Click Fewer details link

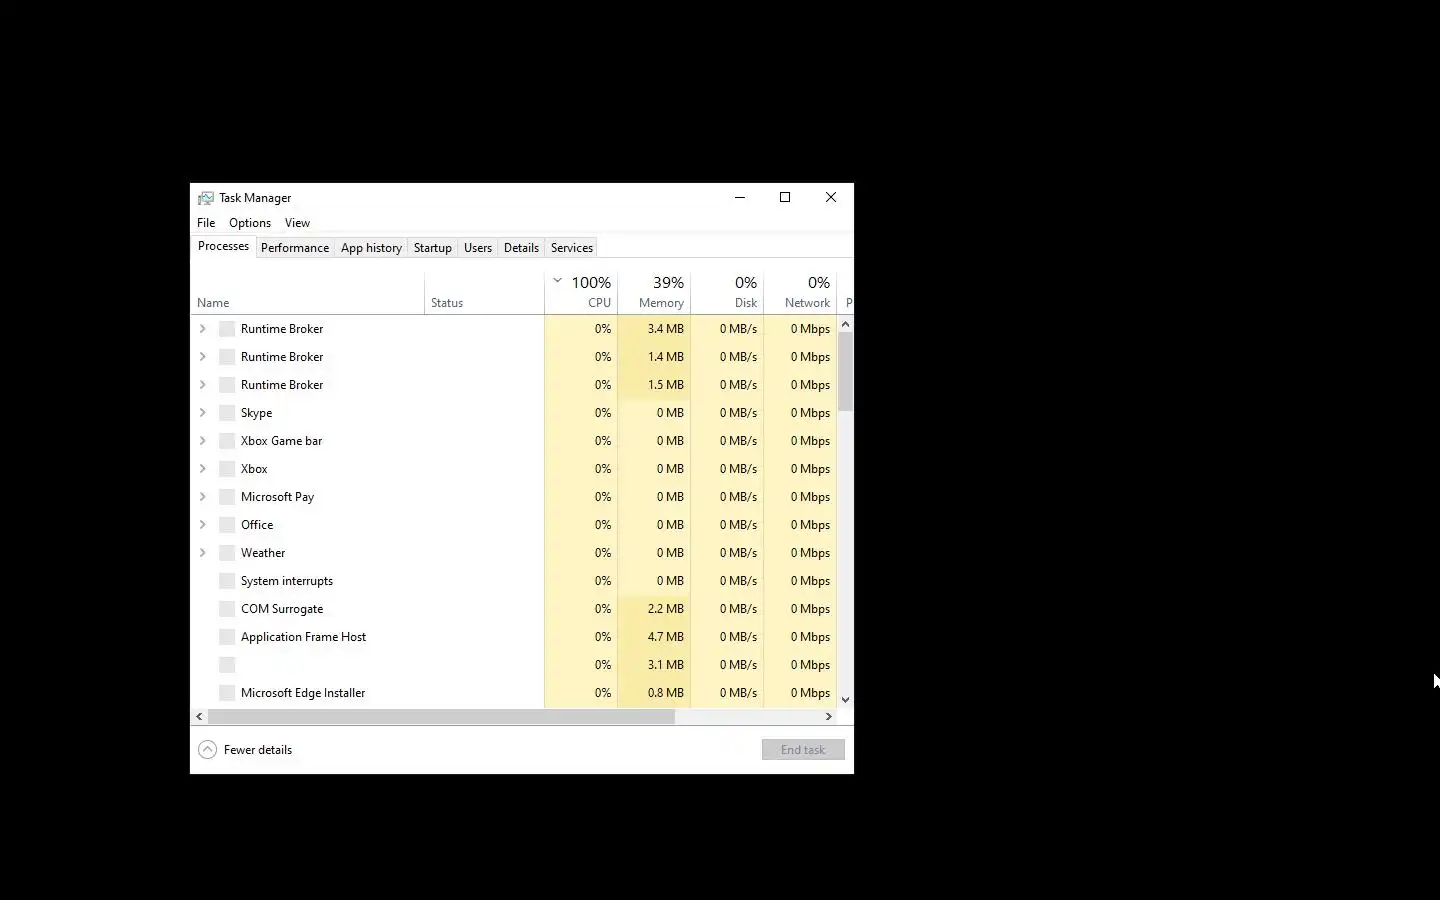pos(258,750)
